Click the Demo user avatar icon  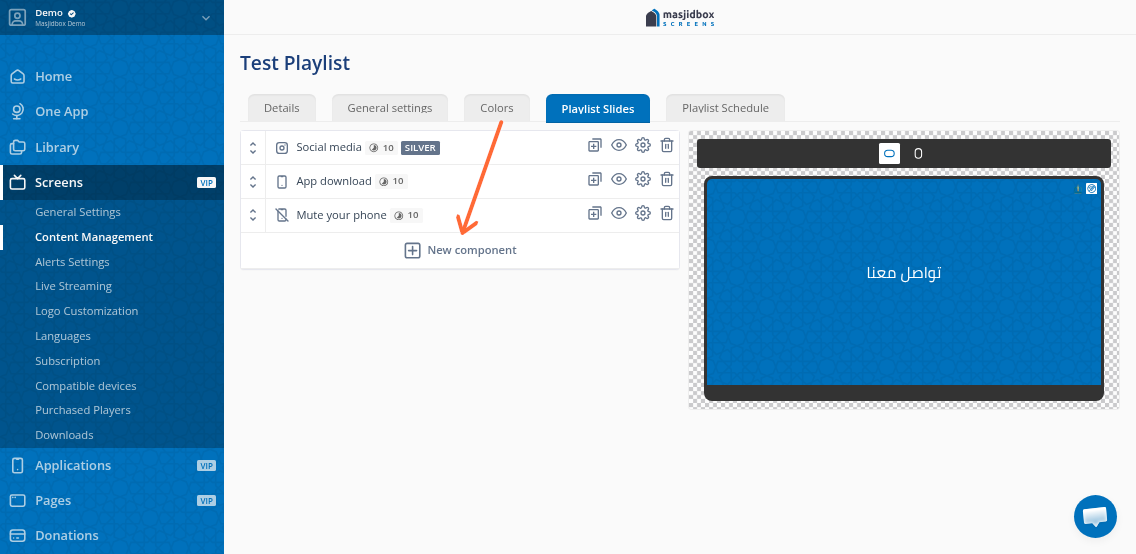pyautogui.click(x=17, y=17)
